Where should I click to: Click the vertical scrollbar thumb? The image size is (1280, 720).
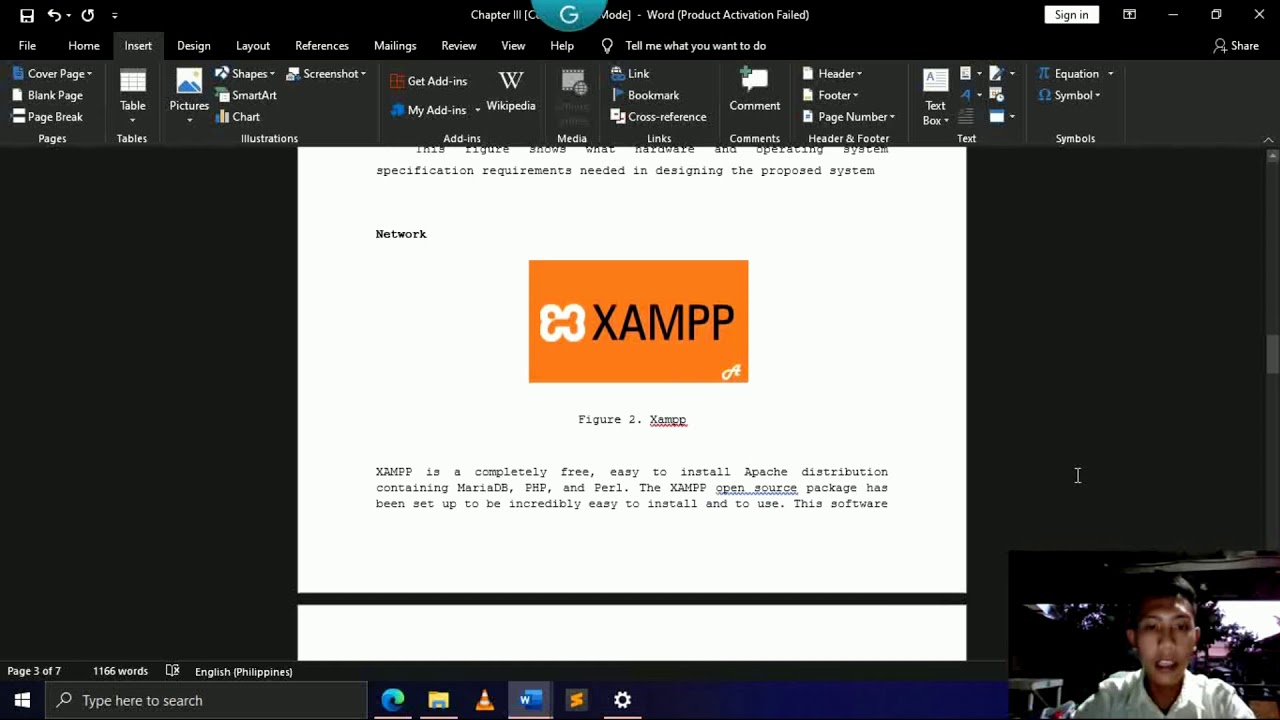click(1272, 354)
